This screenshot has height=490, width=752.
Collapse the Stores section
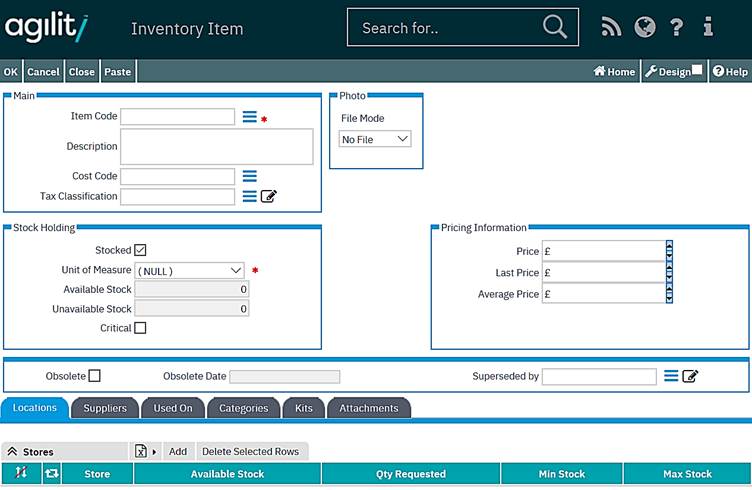pyautogui.click(x=13, y=452)
